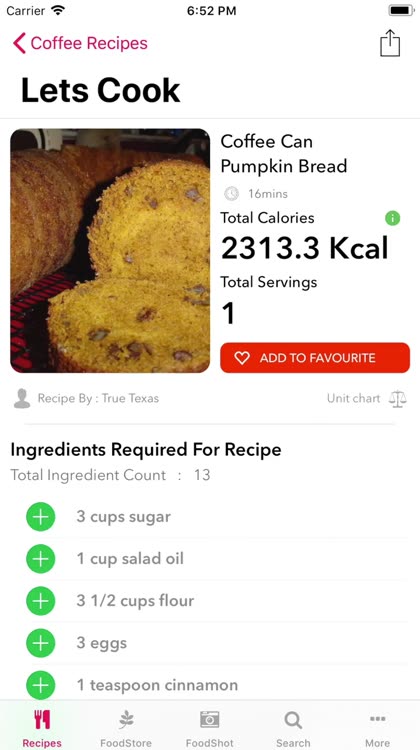Add 3 cups sugar with plus icon
The height and width of the screenshot is (750, 420).
click(x=41, y=517)
